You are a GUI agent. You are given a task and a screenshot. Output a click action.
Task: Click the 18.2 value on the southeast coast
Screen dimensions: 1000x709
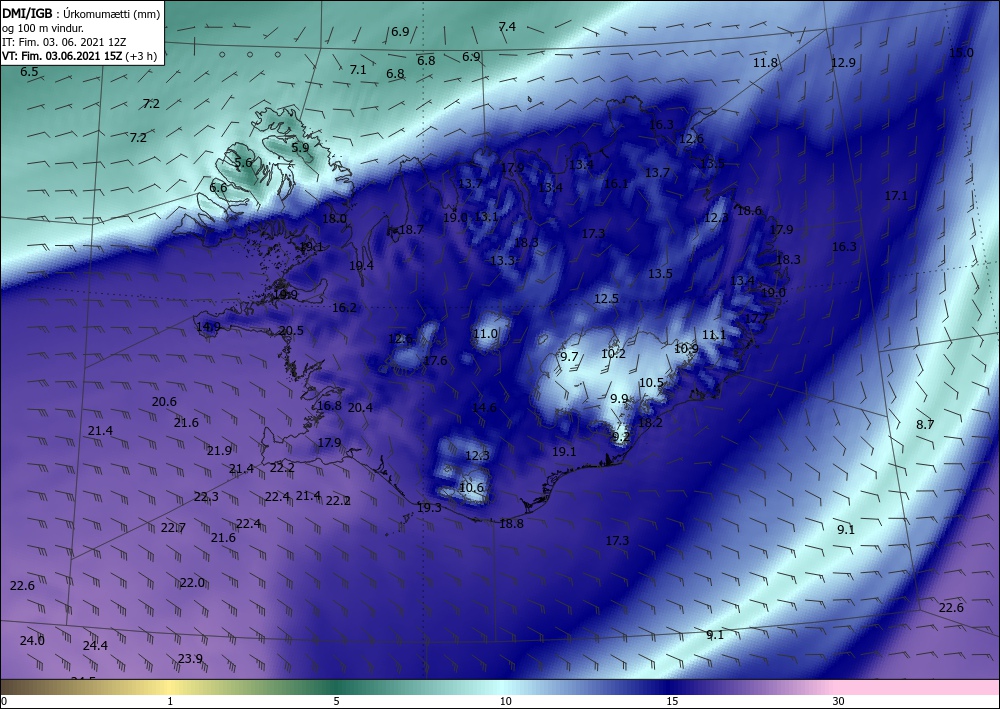click(650, 422)
